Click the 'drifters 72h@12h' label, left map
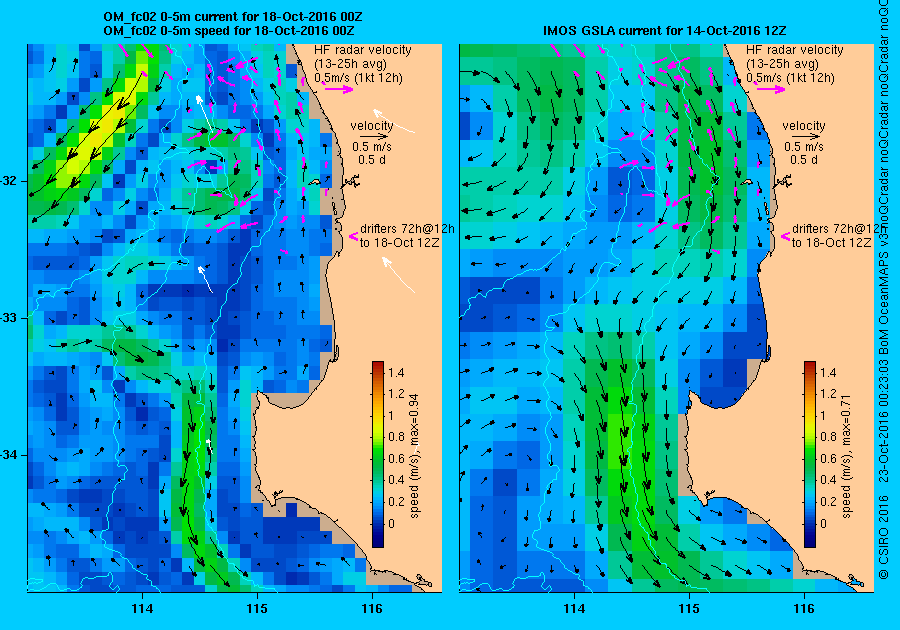Screen dimensions: 900x630 pos(407,228)
